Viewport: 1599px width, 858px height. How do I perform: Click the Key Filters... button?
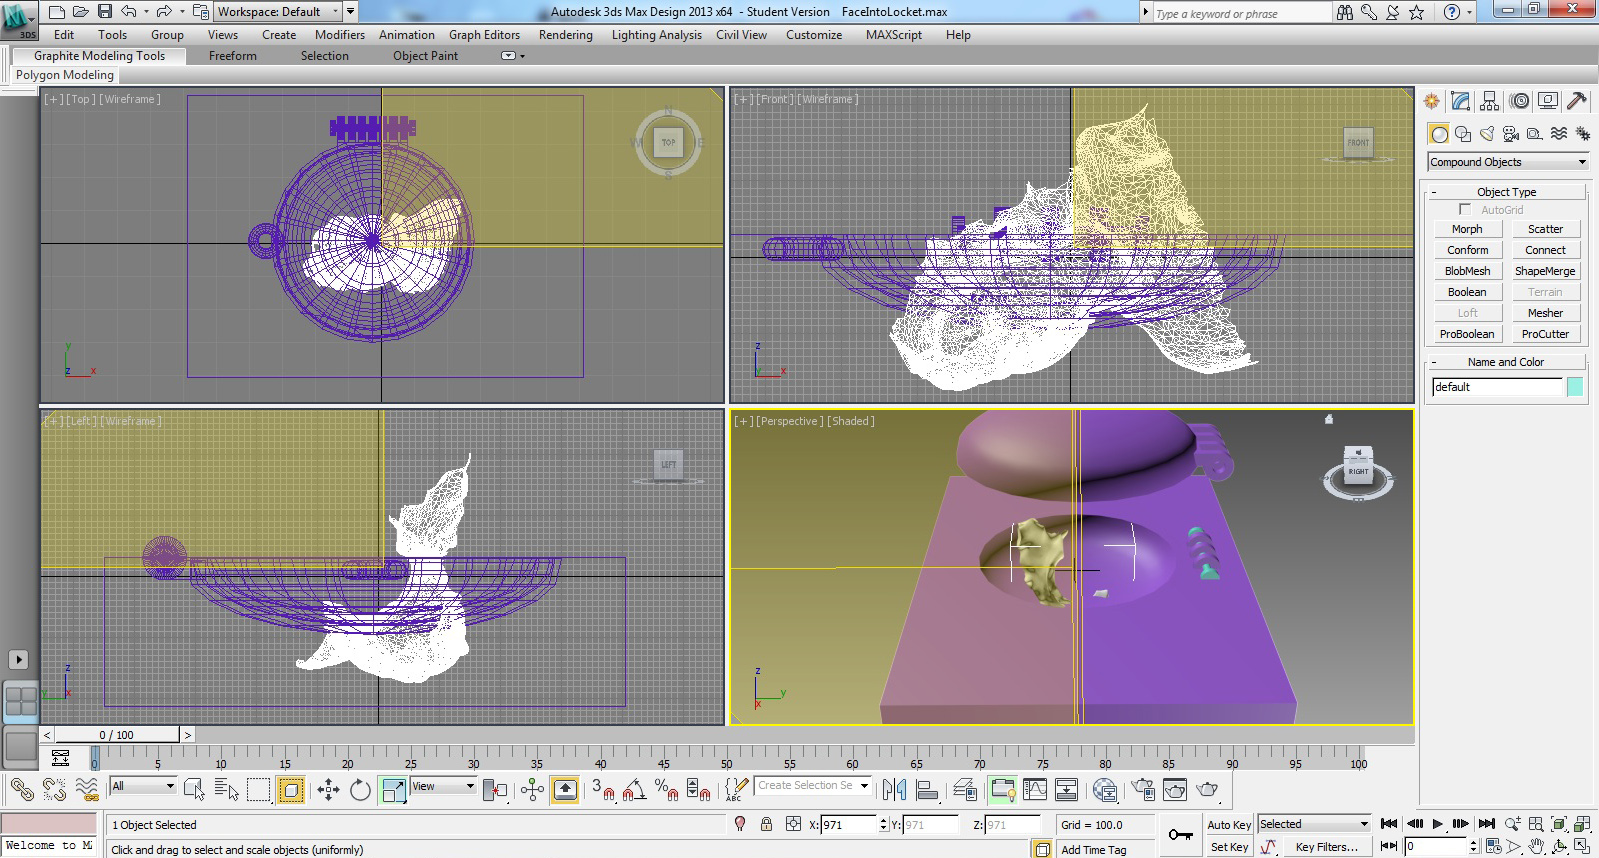pos(1326,847)
